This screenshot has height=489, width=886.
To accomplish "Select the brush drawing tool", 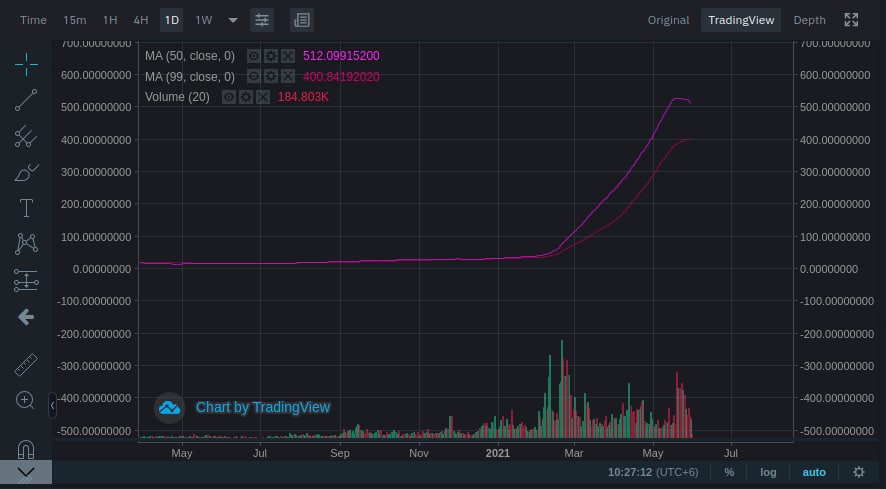I will coord(26,172).
